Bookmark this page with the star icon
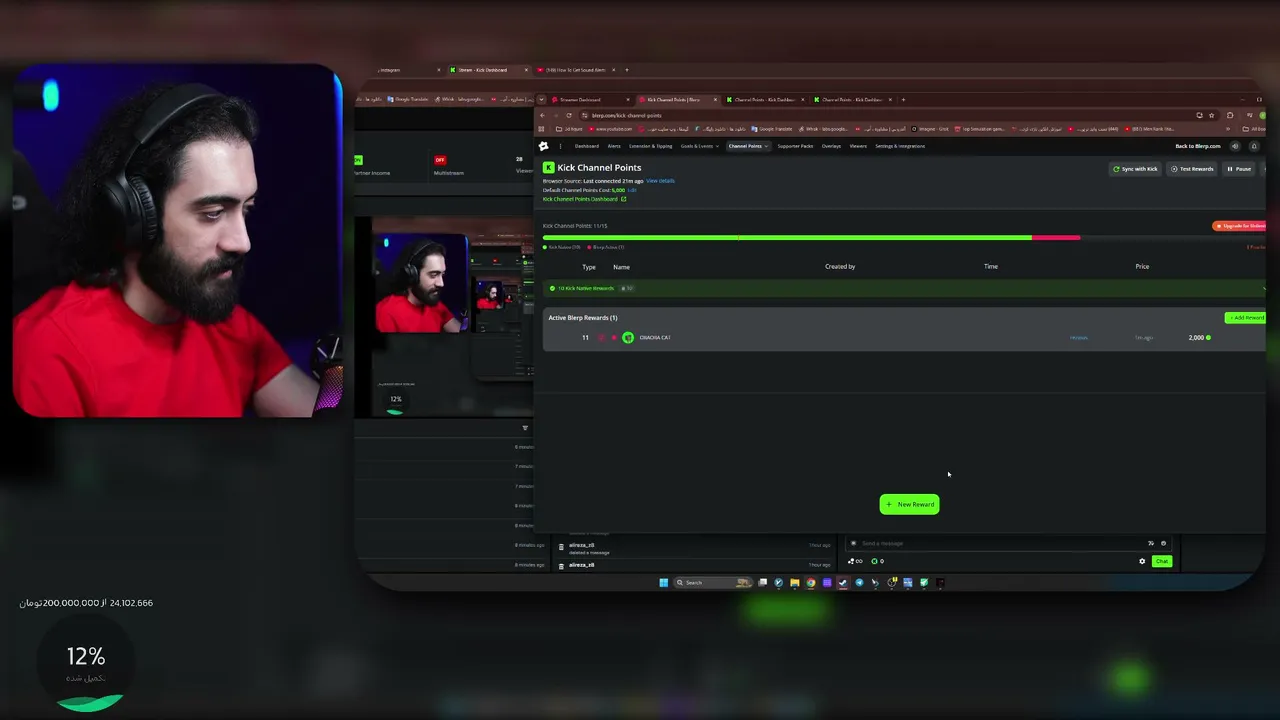 point(1211,115)
